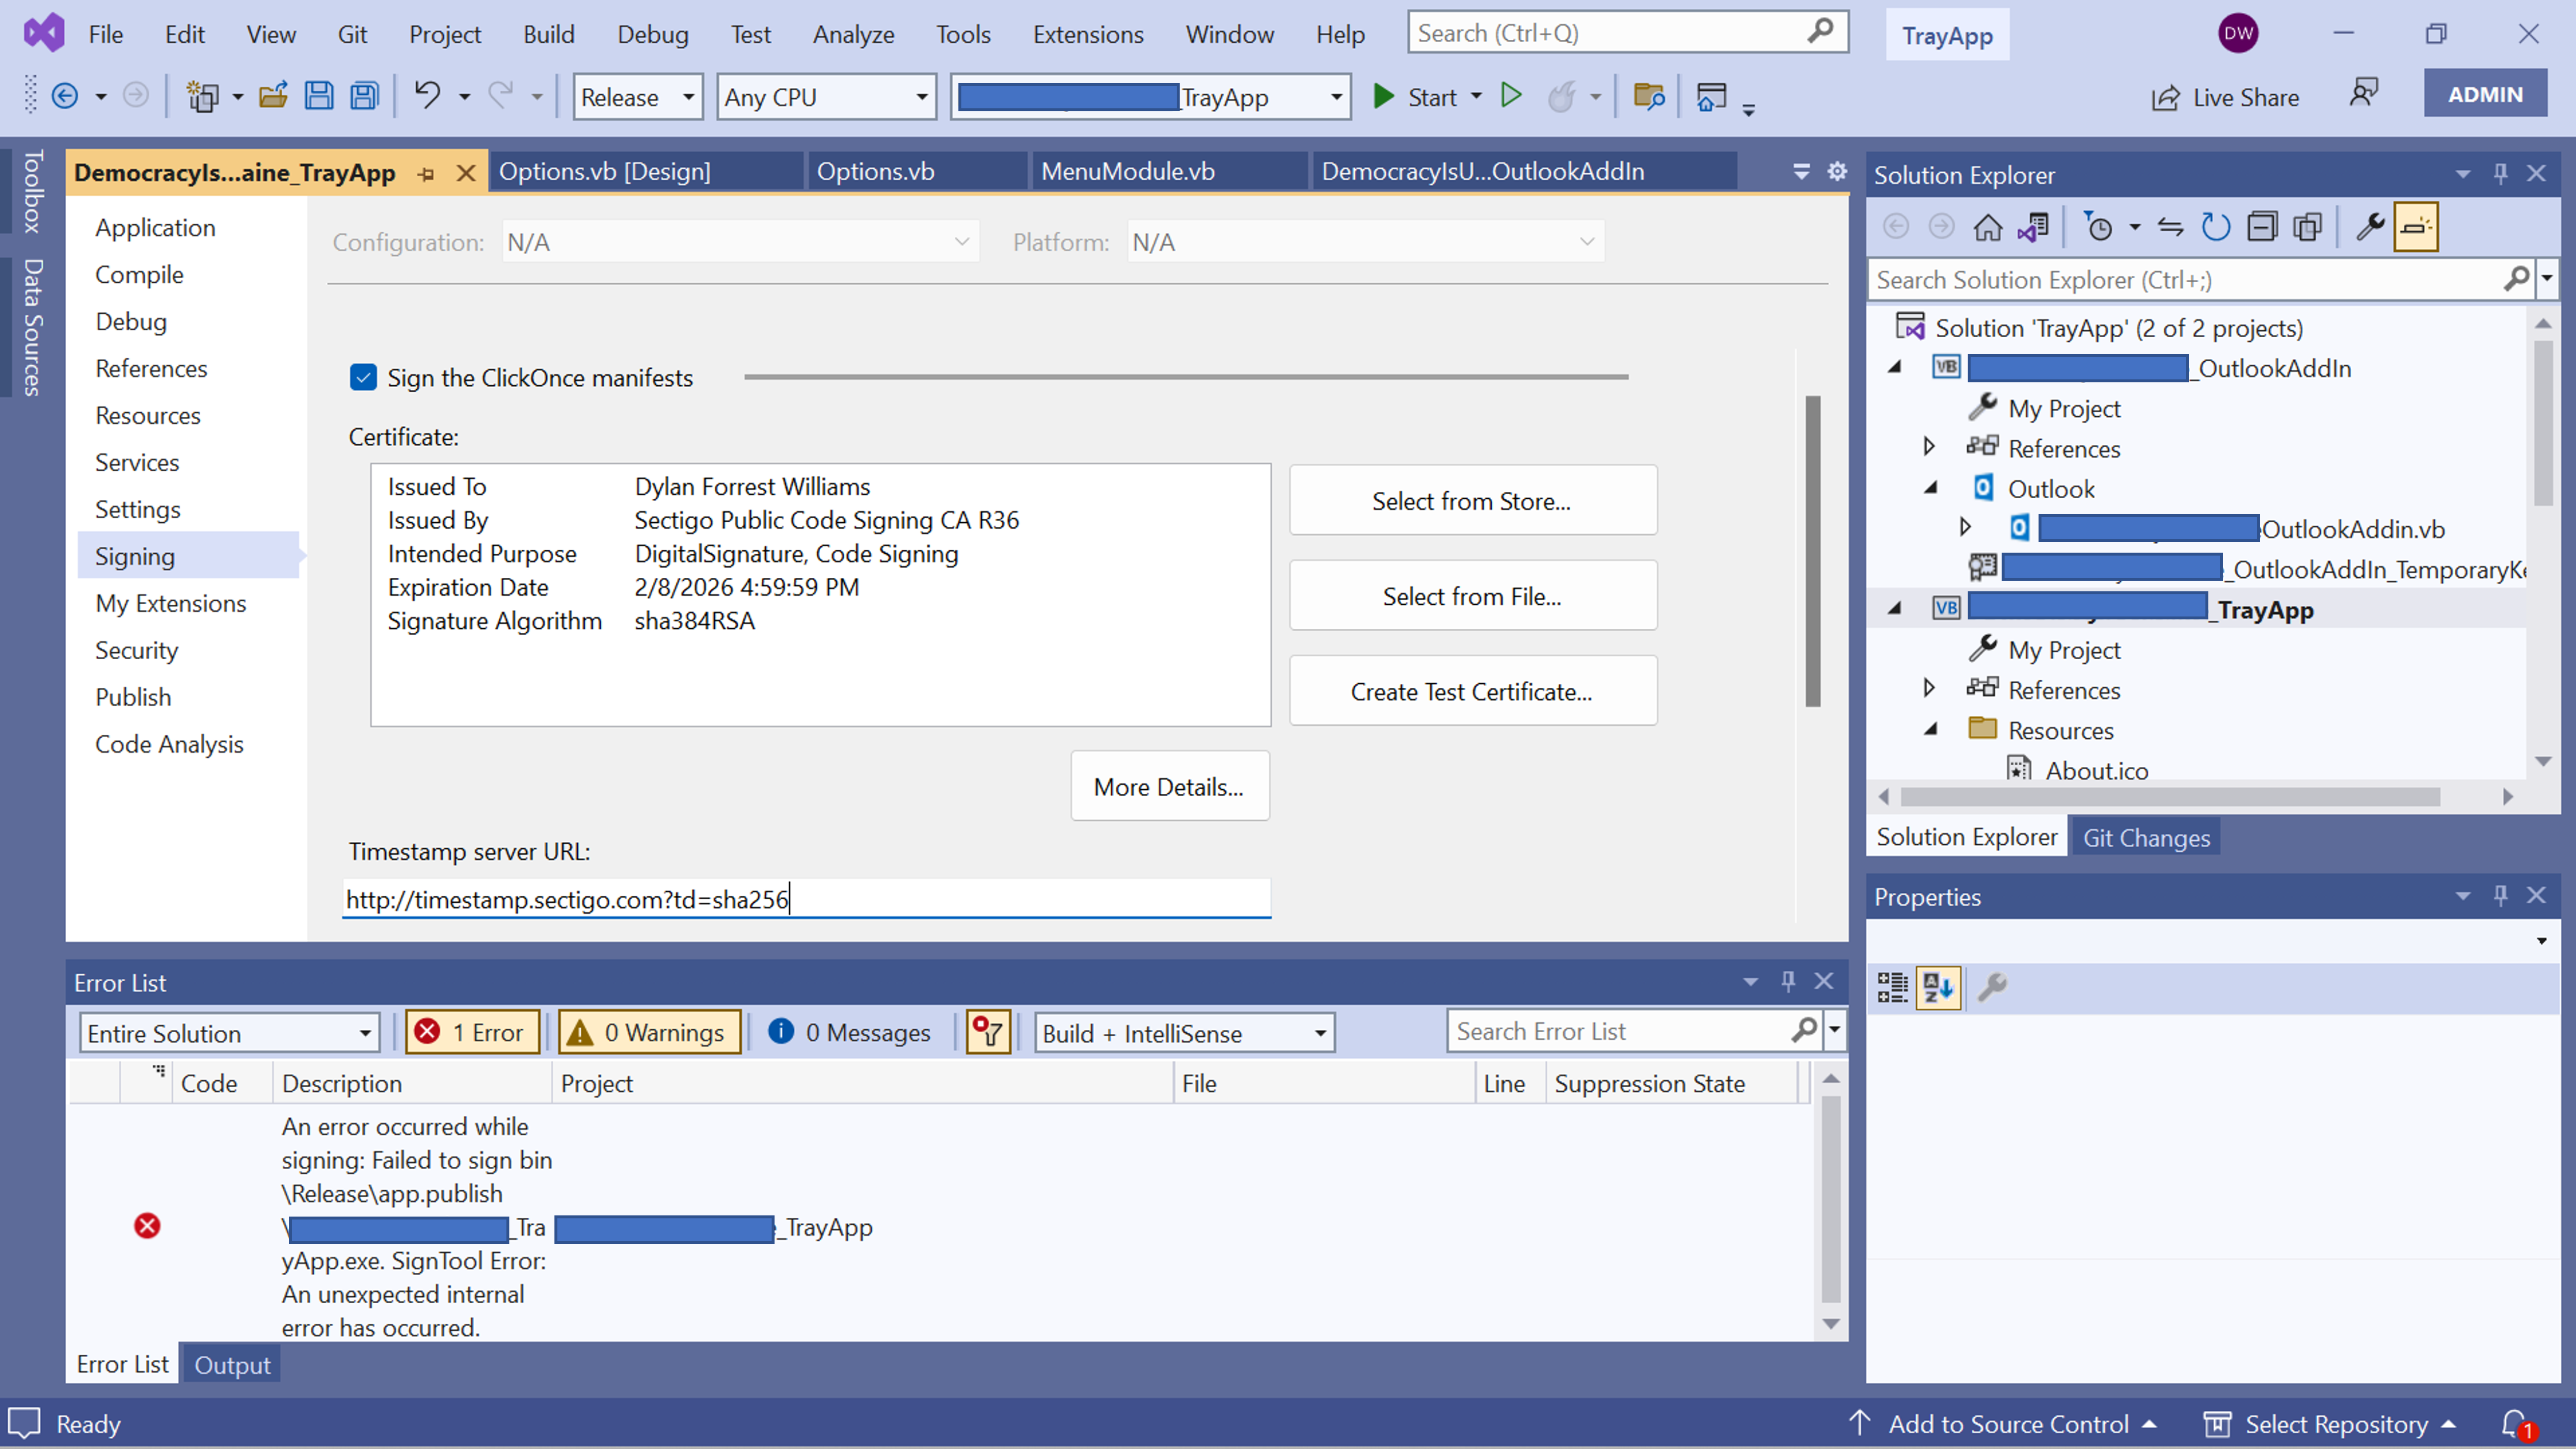Click the Properties wrench icon in Solution Explorer
2576x1449 pixels.
pos(2369,227)
